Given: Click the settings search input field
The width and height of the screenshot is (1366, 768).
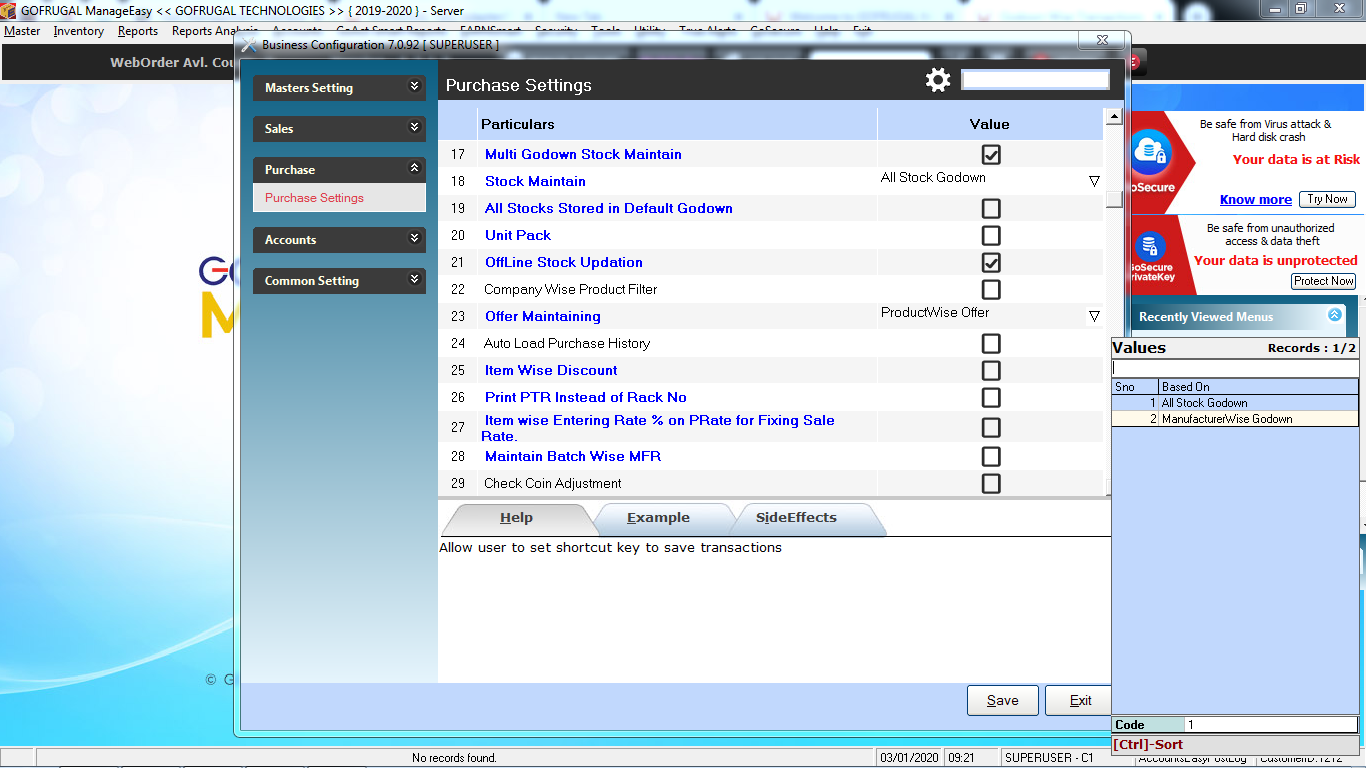Looking at the screenshot, I should click(1035, 80).
